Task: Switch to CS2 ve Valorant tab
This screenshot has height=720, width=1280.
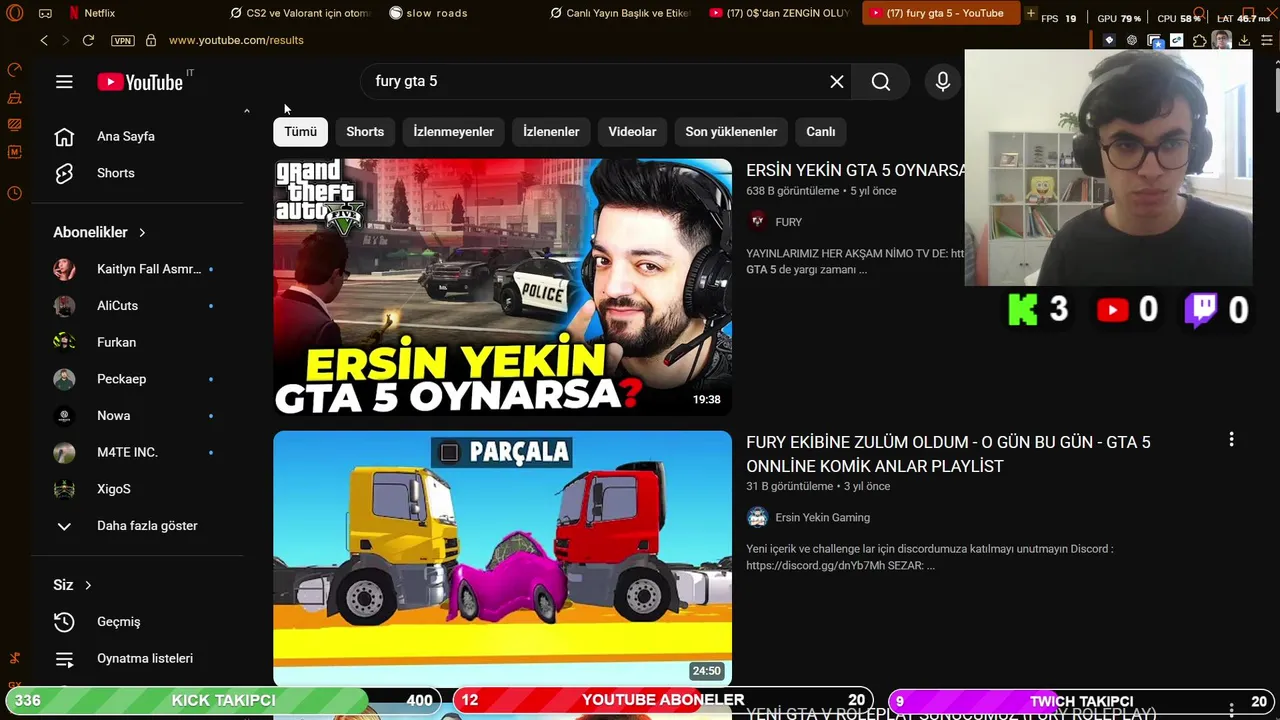Action: point(299,13)
